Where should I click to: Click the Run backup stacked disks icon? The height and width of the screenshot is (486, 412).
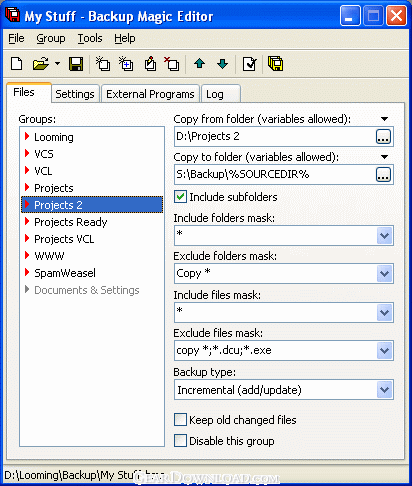click(x=275, y=64)
